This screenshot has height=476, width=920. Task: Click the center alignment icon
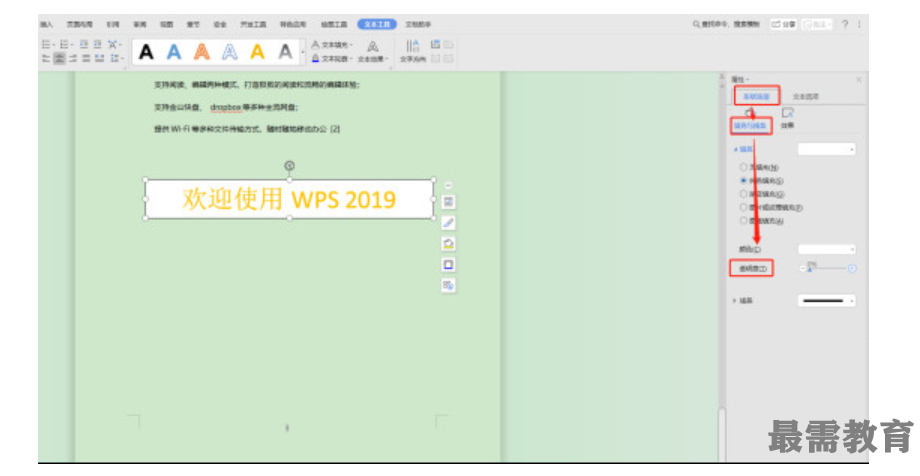pos(59,58)
